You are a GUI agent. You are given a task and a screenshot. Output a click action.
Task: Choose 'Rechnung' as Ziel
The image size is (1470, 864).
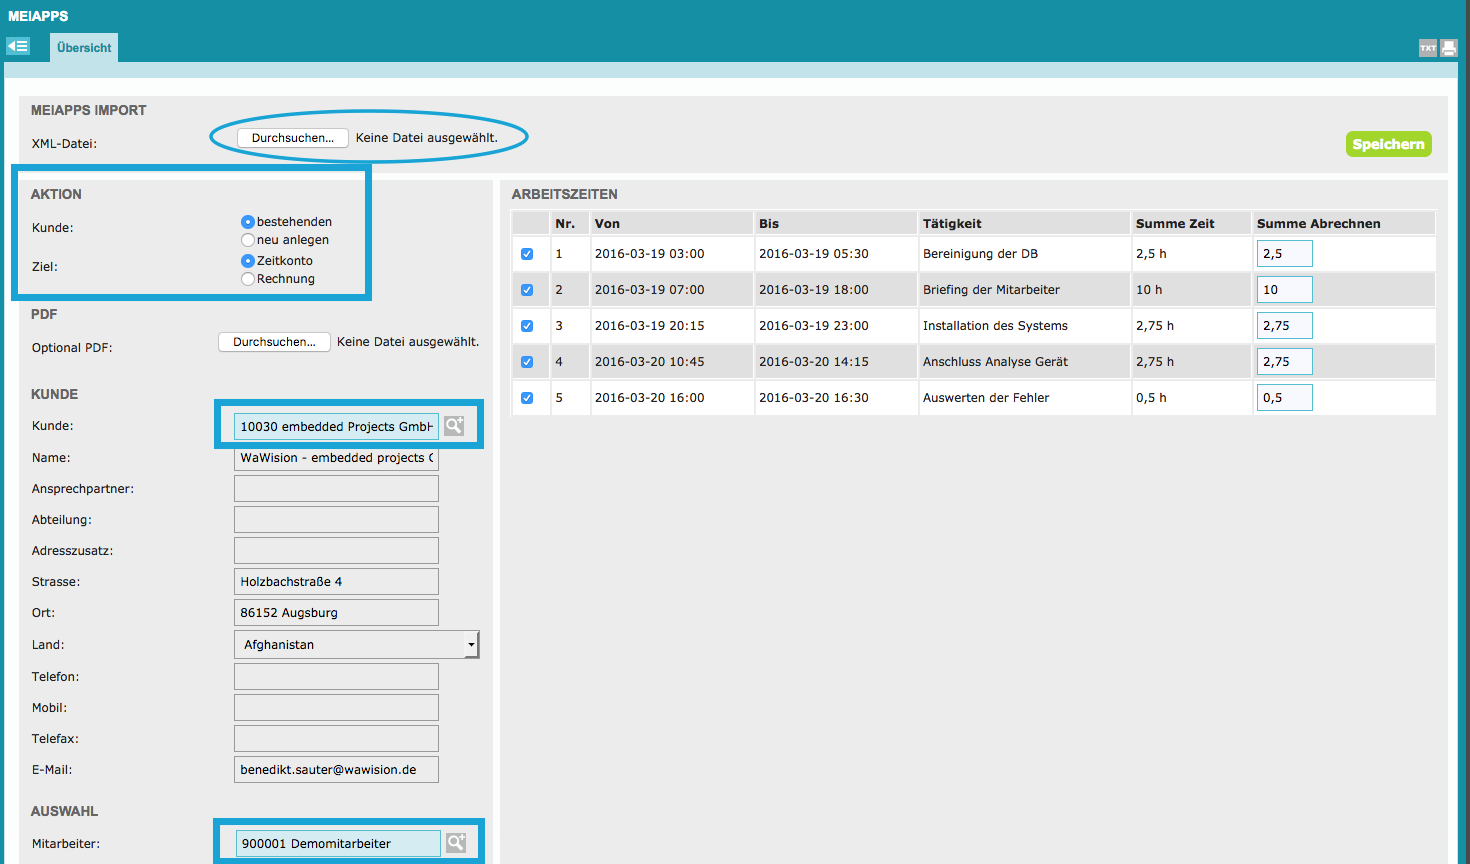click(x=248, y=279)
